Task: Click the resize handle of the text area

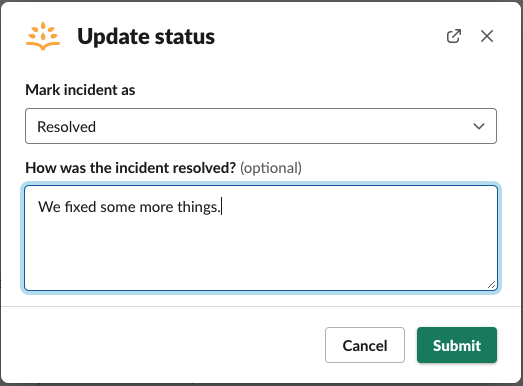Action: (x=491, y=285)
